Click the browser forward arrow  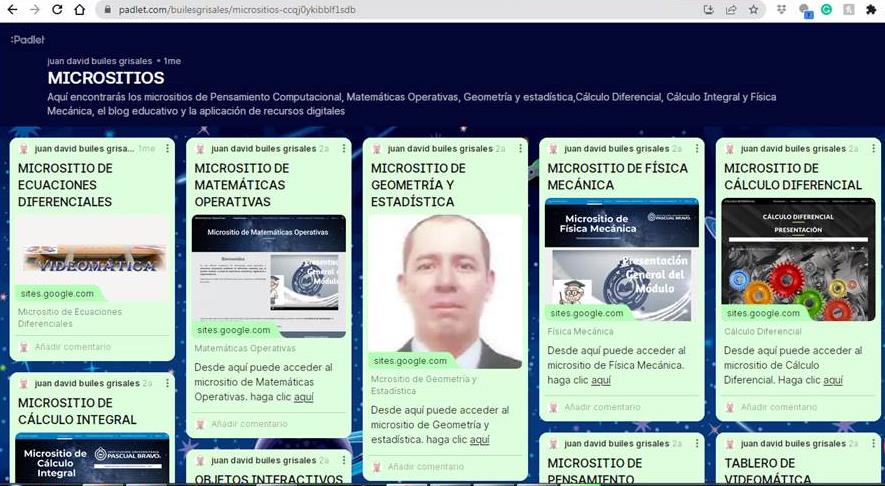[x=34, y=10]
